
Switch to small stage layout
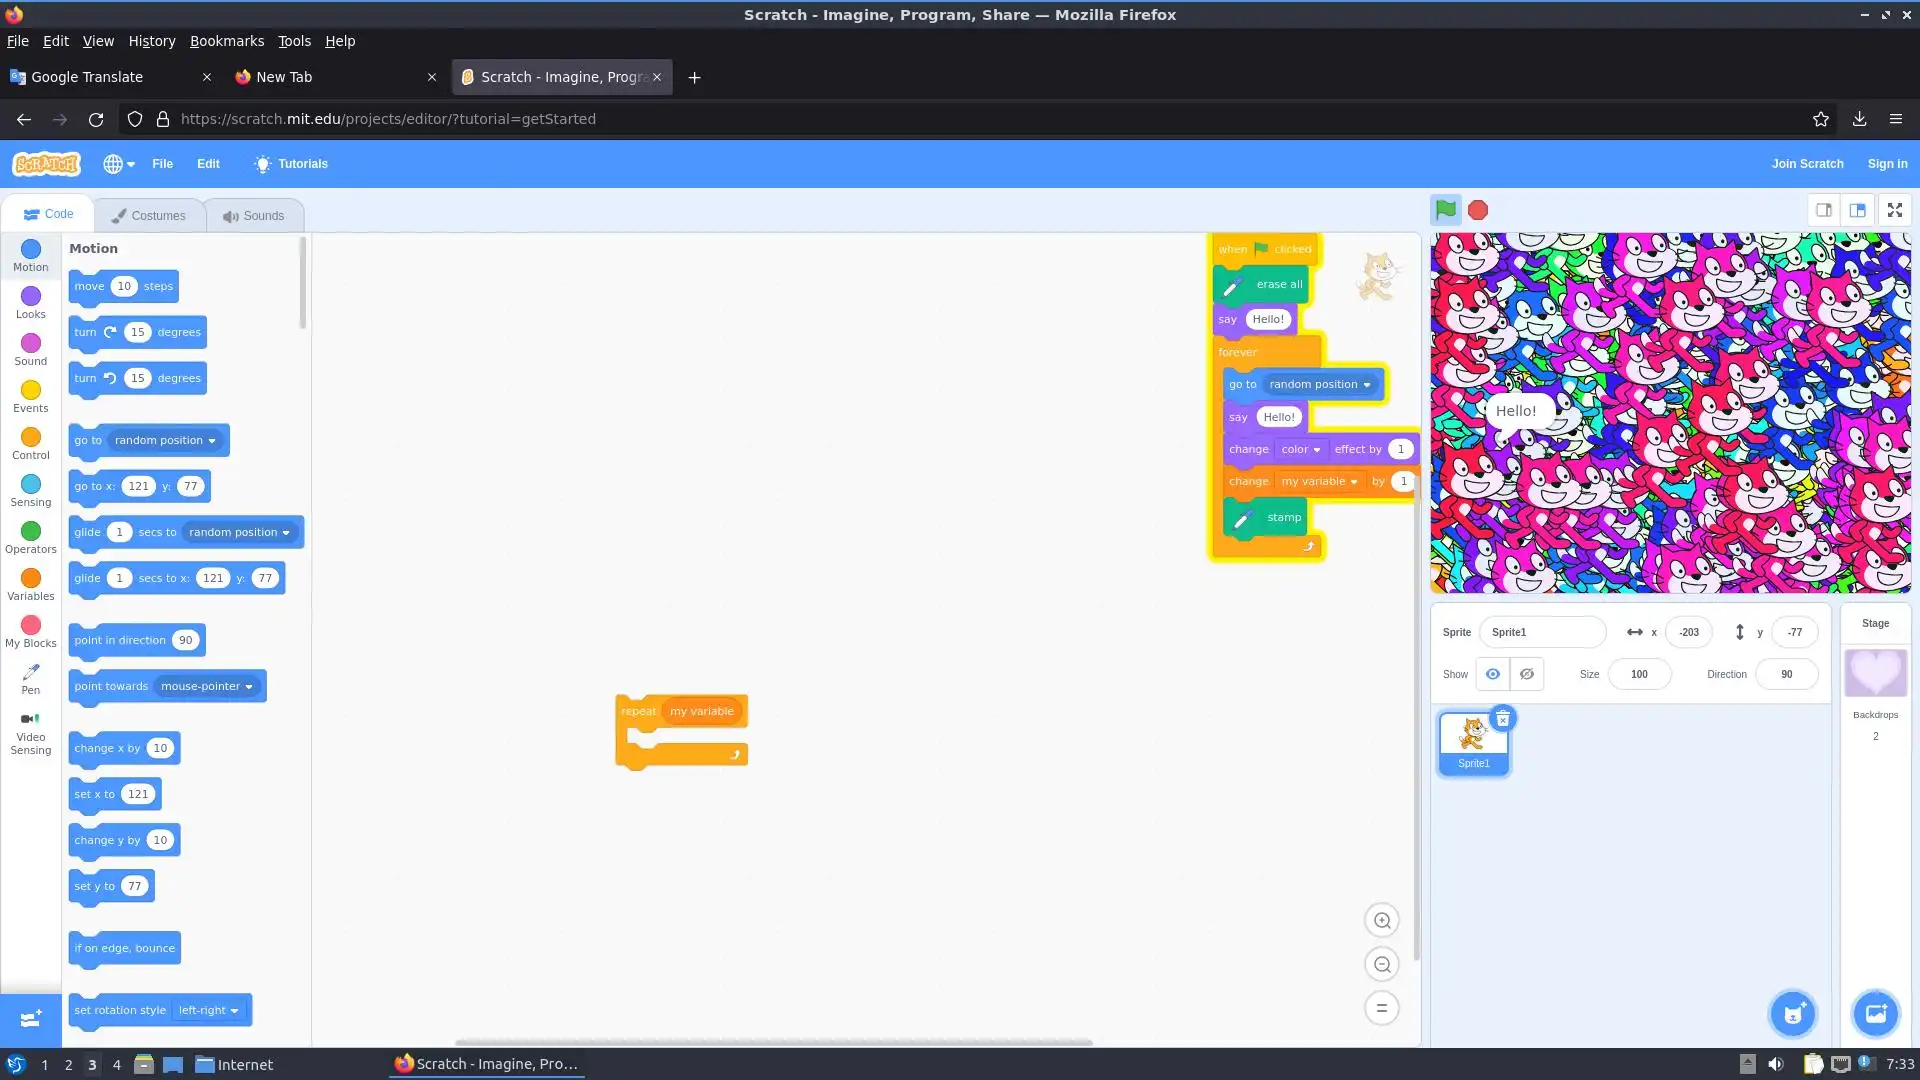(x=1824, y=210)
